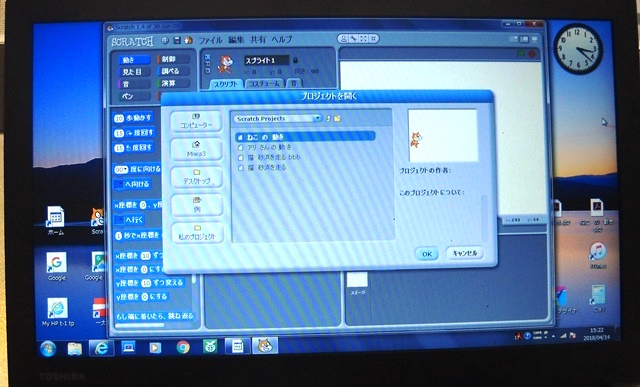The height and width of the screenshot is (387, 640).
Task: Click the save disk icon in the Scratch toolbar
Action: 177,40
